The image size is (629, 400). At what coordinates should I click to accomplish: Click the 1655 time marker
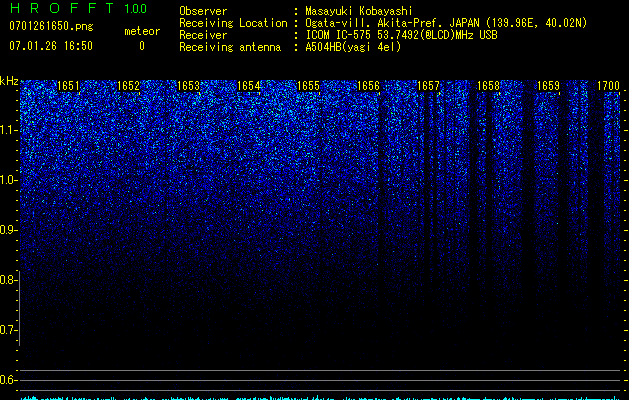[308, 86]
